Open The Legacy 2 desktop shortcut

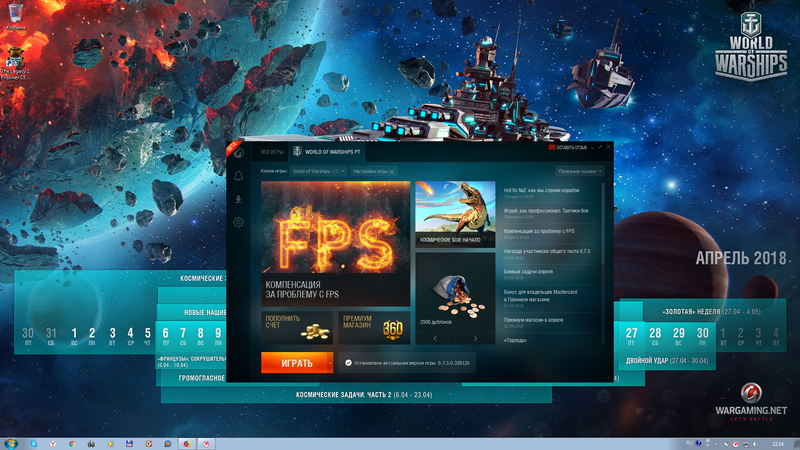pyautogui.click(x=15, y=63)
